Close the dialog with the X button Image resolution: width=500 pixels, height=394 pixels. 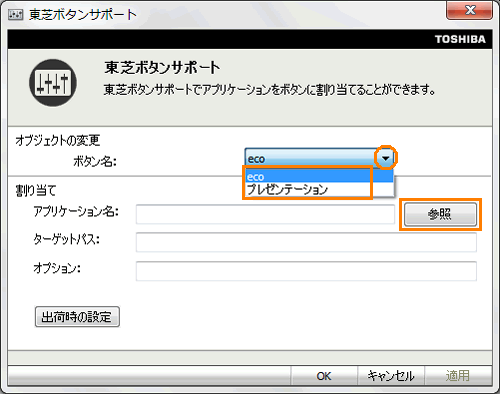470,10
